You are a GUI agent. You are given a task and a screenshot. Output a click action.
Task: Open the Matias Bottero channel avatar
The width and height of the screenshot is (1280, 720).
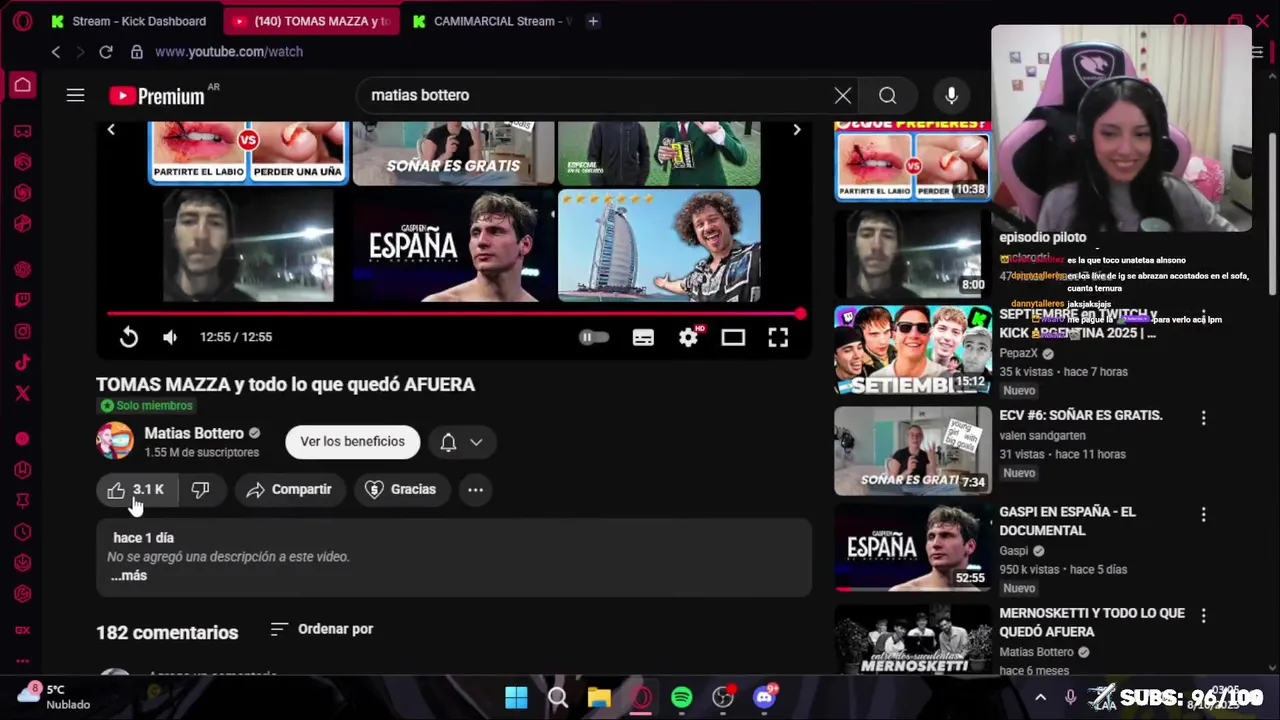[x=115, y=441]
